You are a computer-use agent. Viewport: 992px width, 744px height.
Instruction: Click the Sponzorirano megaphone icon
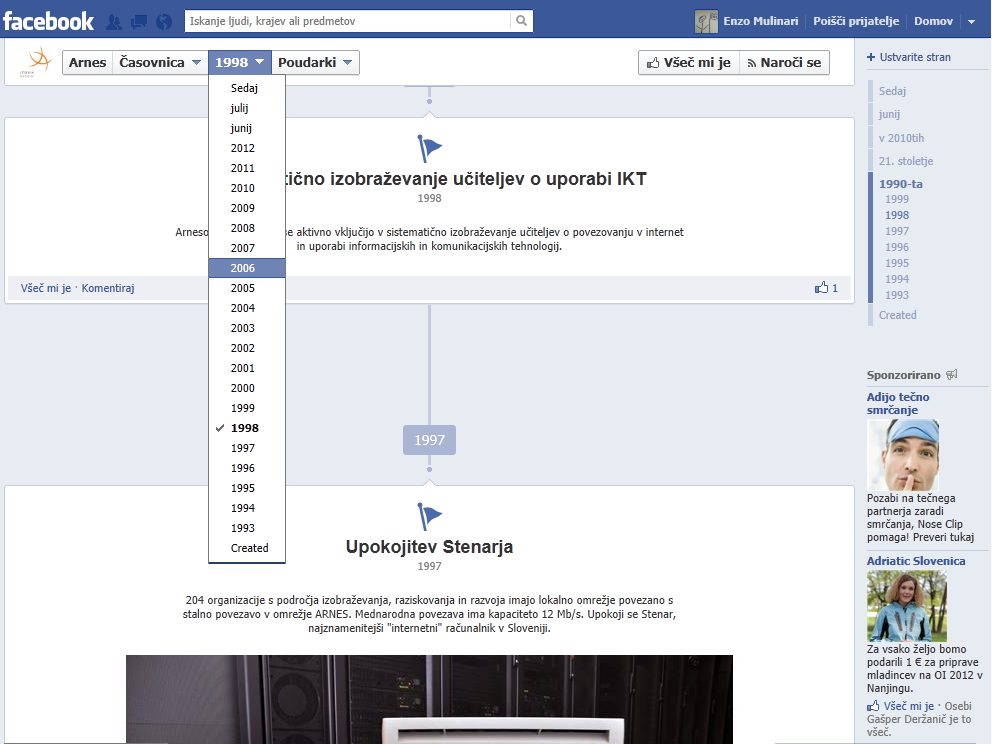coord(952,375)
